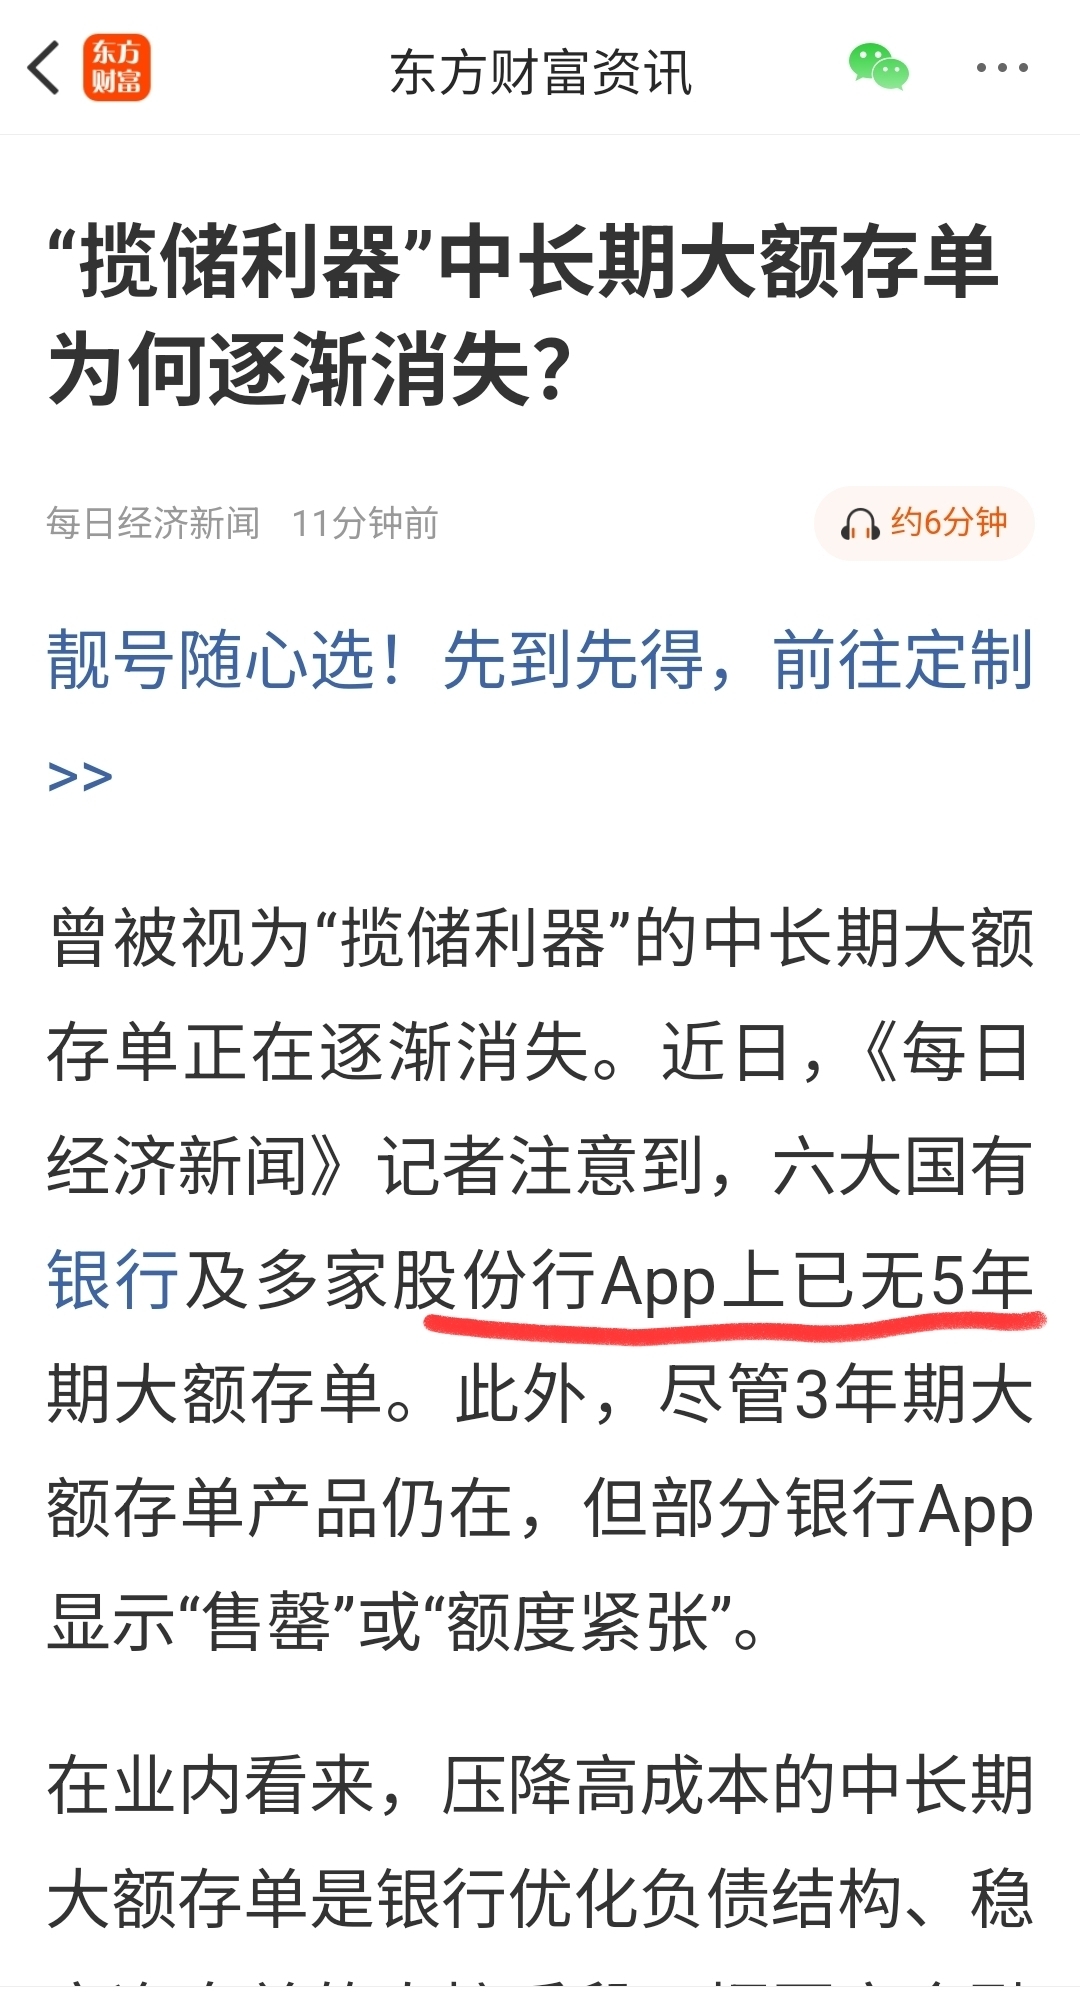The height and width of the screenshot is (2004, 1080).
Task: Tap the red-underlined text 份行App上已无5年
Action: pyautogui.click(x=748, y=1280)
